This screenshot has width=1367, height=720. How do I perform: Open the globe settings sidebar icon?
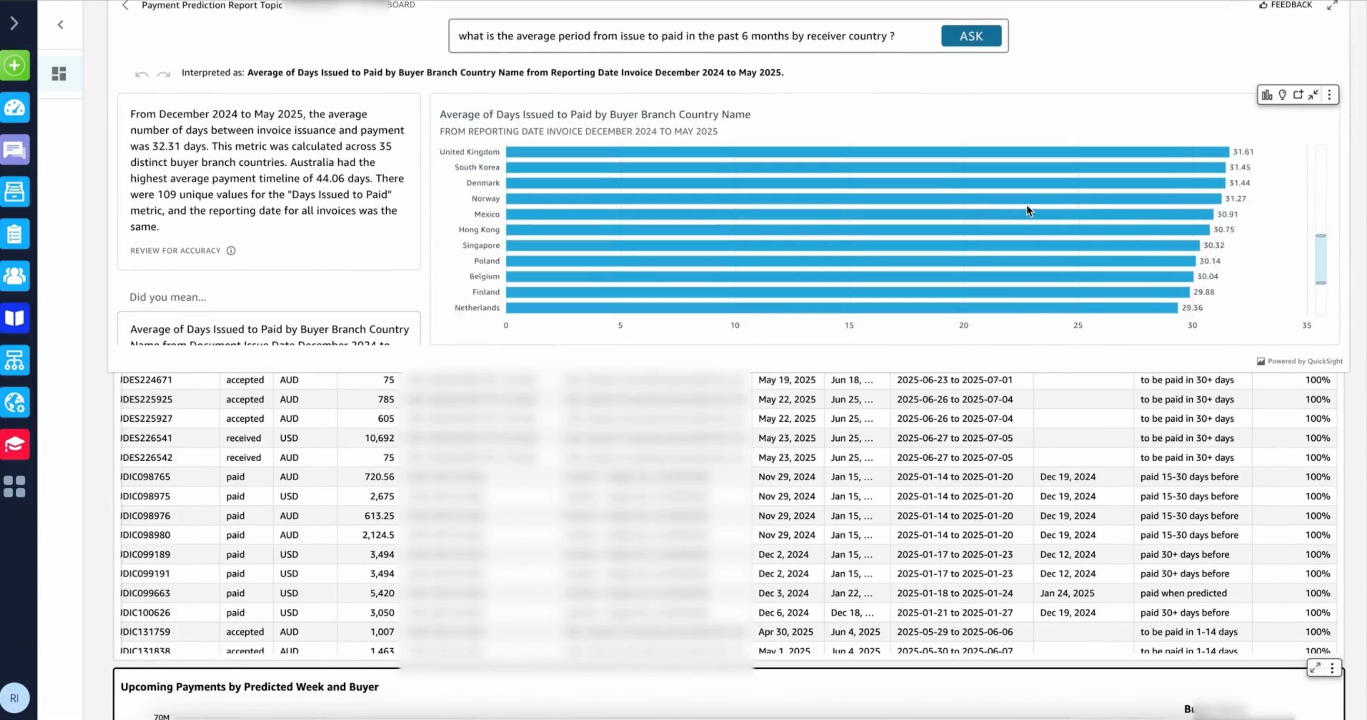click(x=15, y=402)
